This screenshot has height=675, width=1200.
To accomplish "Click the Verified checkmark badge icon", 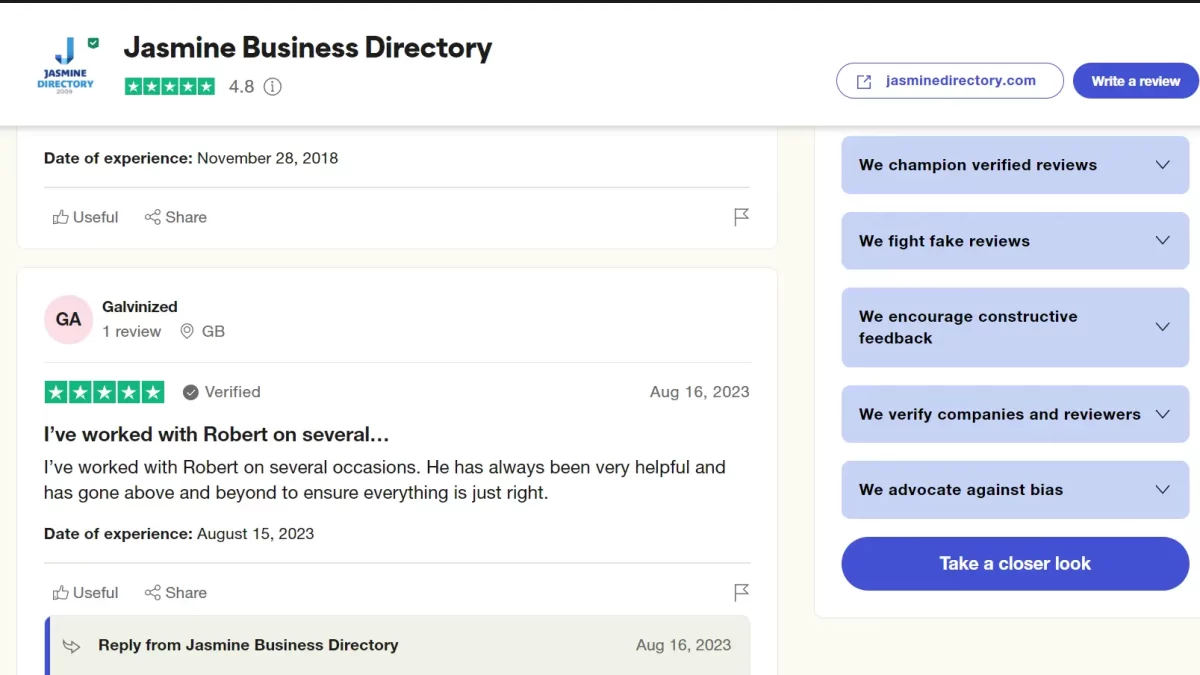I will pyautogui.click(x=191, y=393).
